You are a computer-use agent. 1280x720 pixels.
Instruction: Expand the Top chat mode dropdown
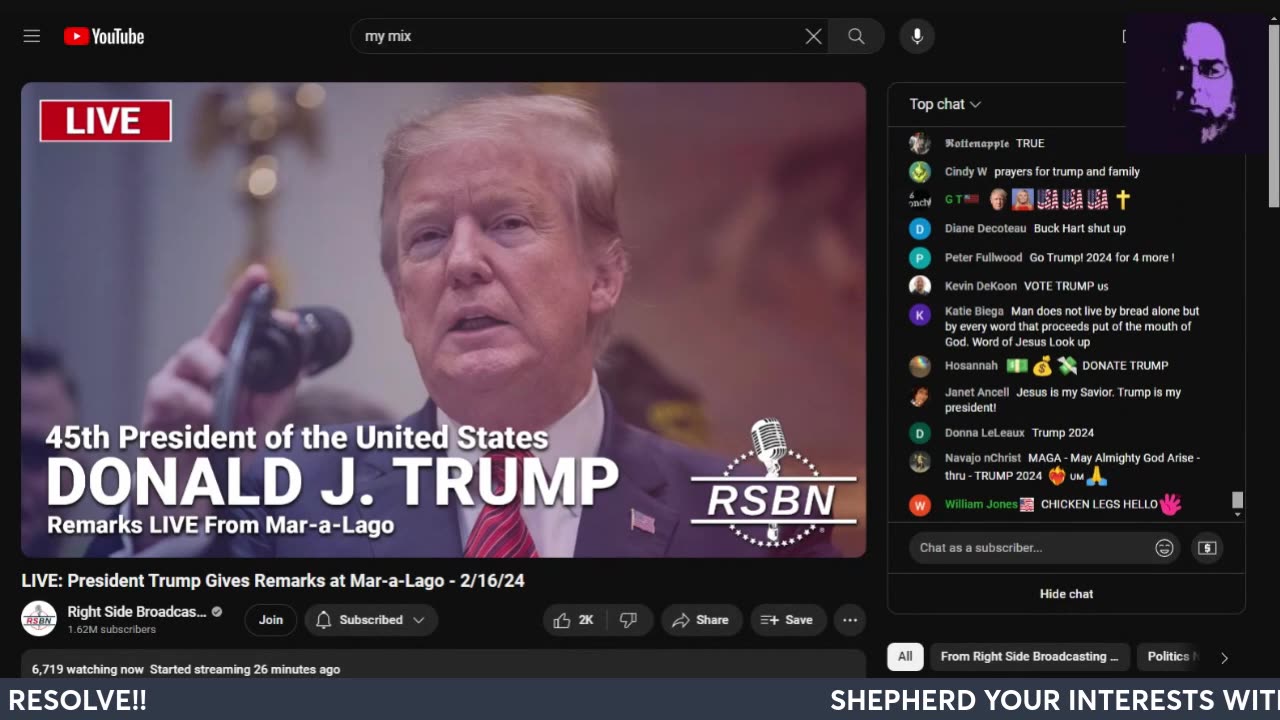point(945,104)
